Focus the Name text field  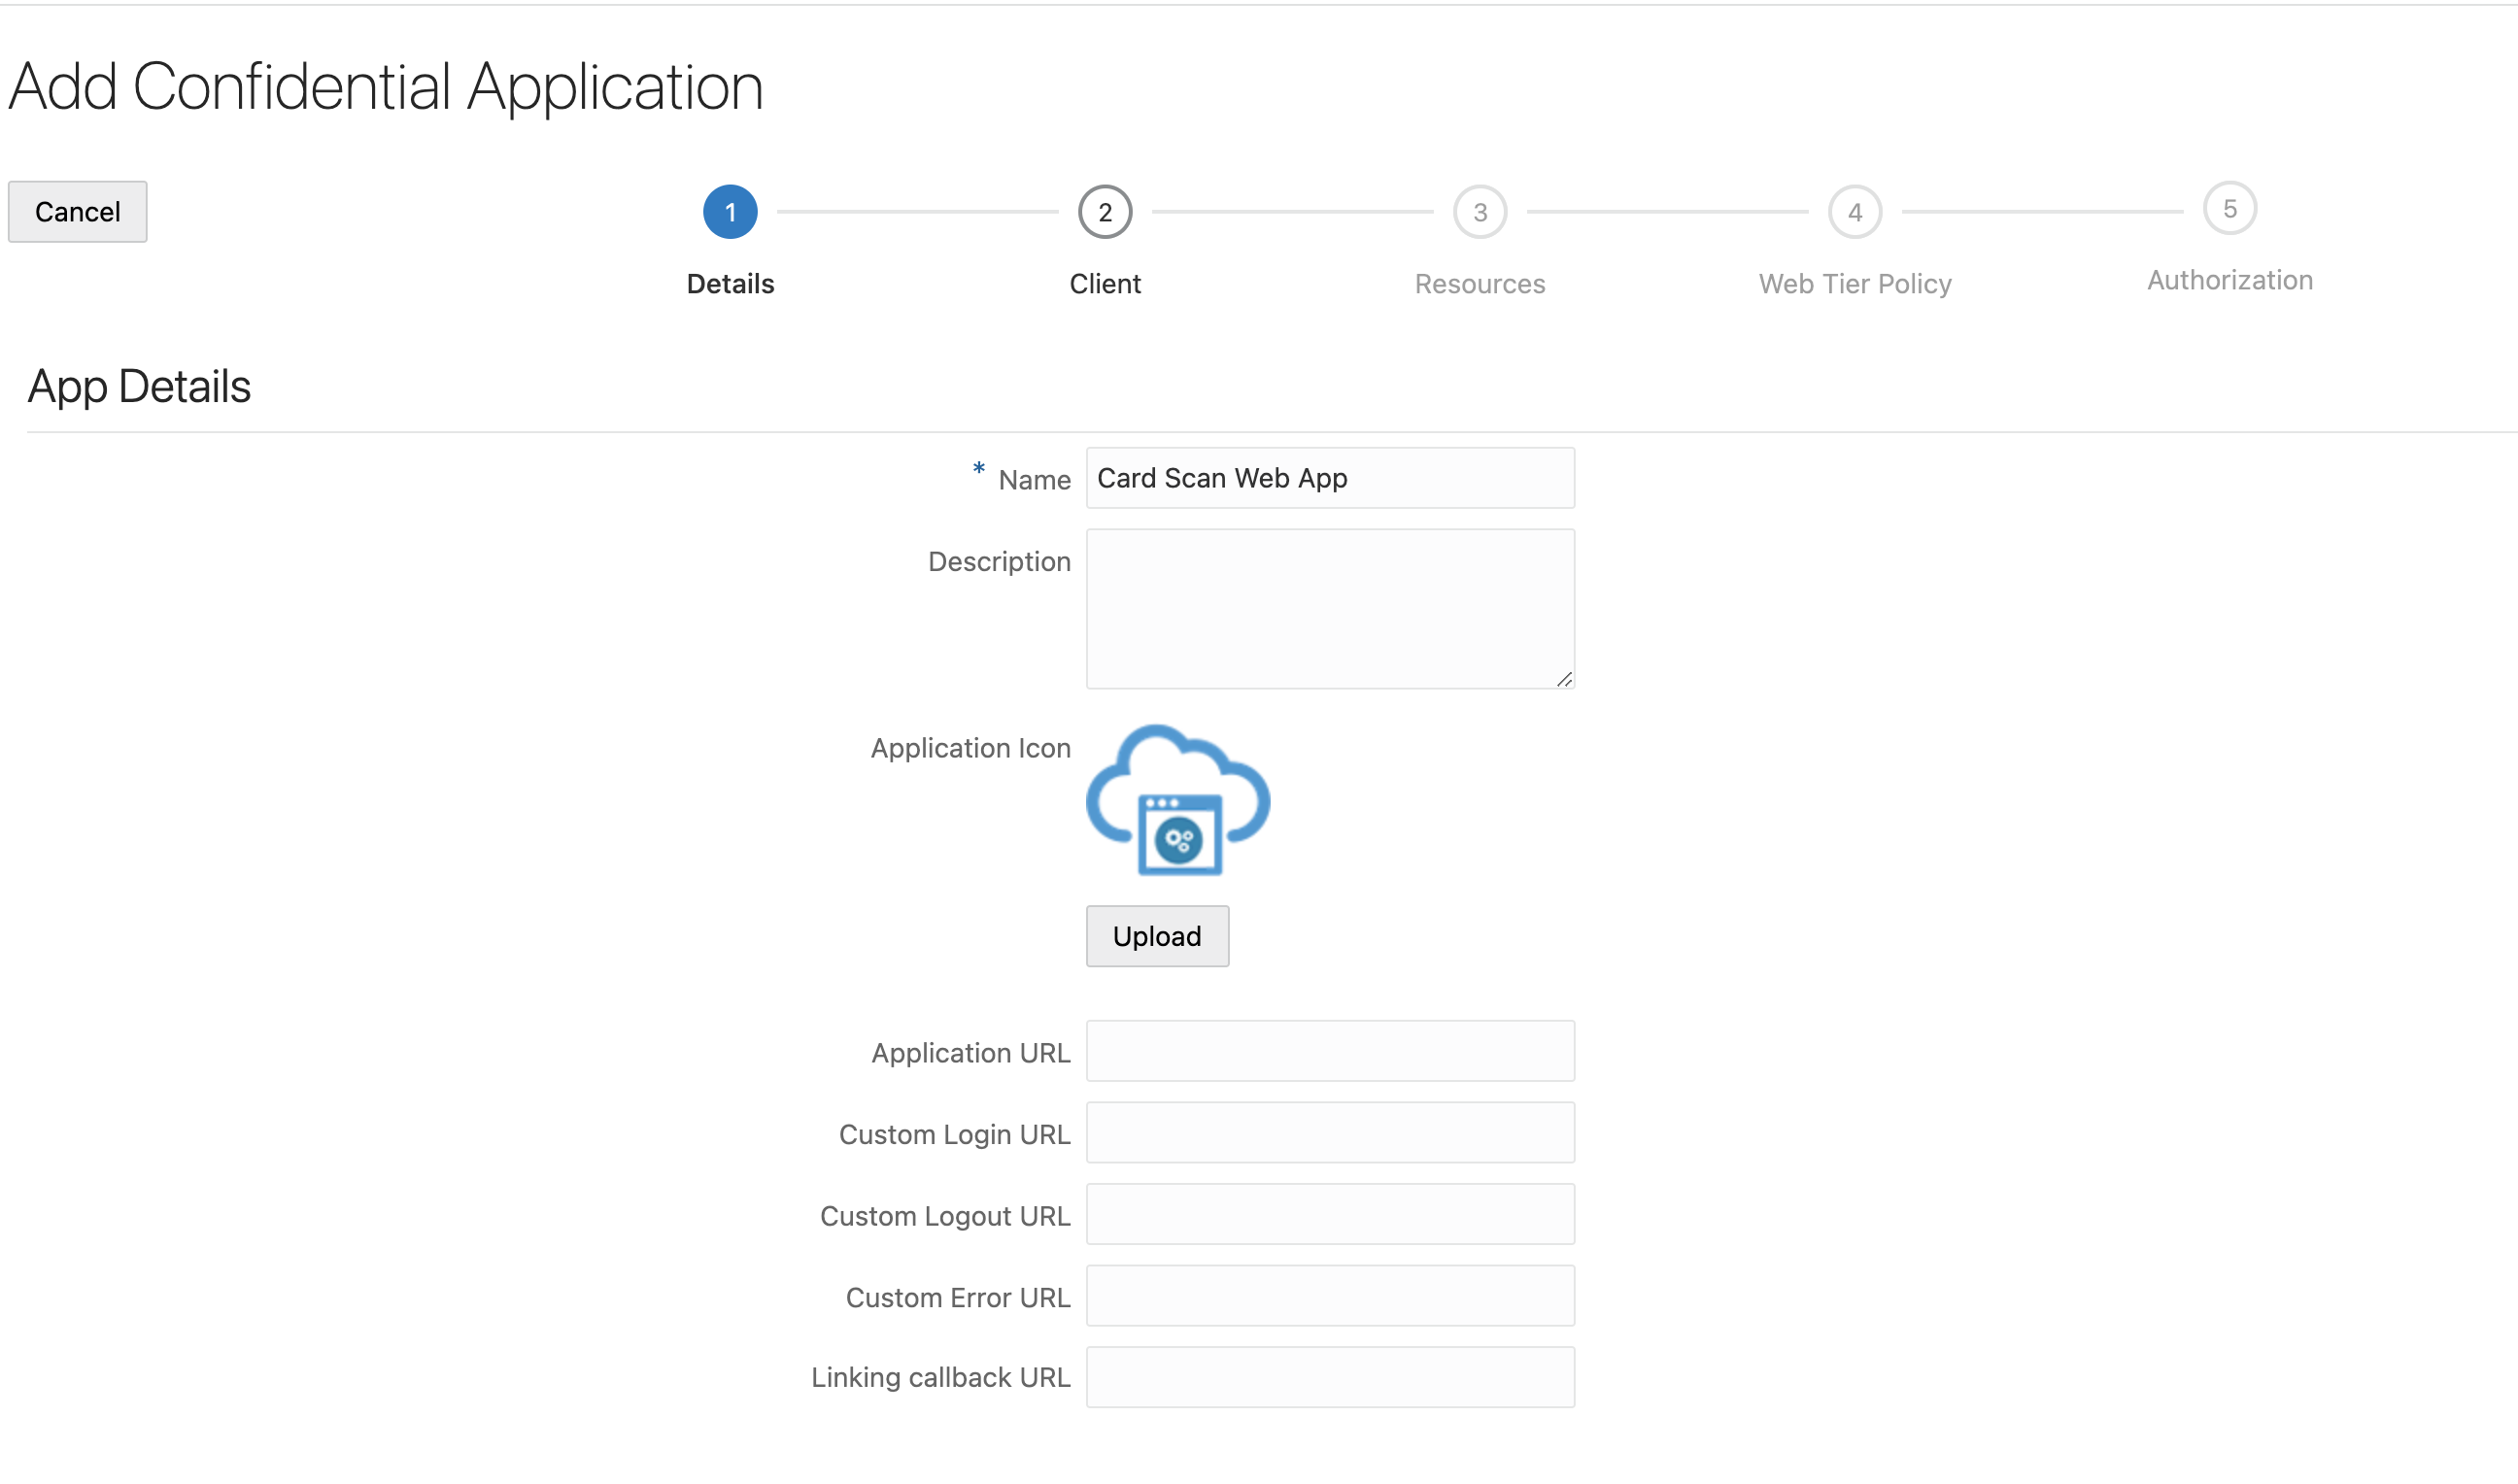(1329, 478)
